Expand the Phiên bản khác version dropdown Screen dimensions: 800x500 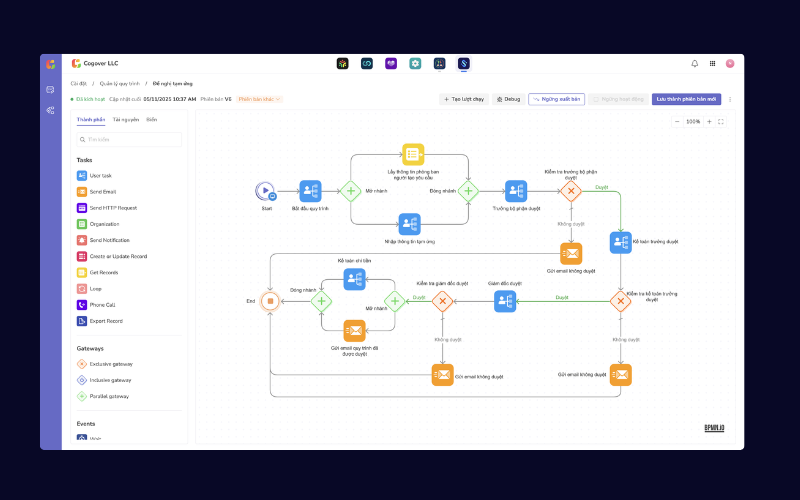point(259,99)
